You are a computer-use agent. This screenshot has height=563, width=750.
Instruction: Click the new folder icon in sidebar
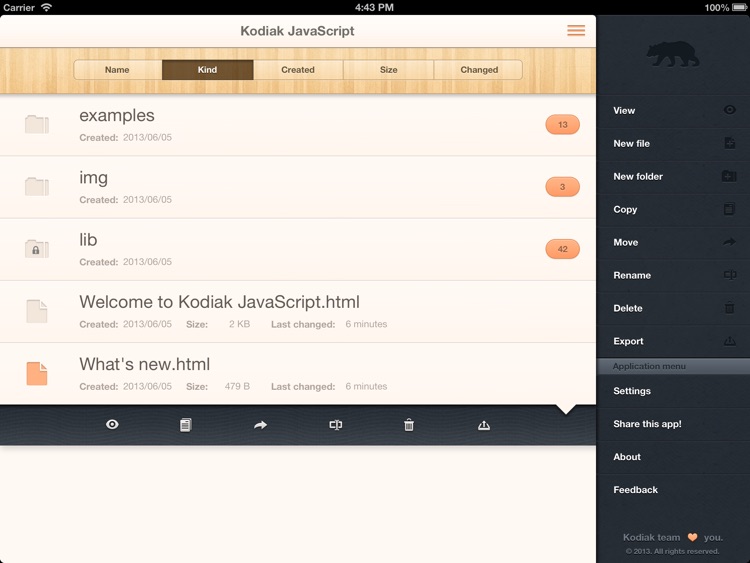point(729,176)
